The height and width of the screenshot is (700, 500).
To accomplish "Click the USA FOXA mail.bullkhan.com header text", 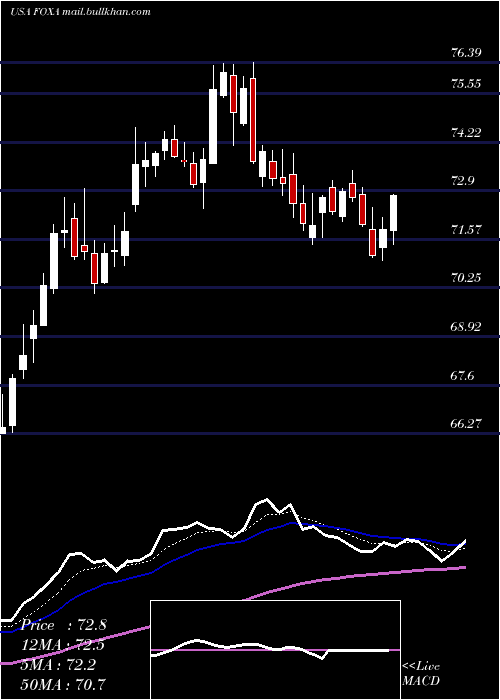I will tap(80, 12).
